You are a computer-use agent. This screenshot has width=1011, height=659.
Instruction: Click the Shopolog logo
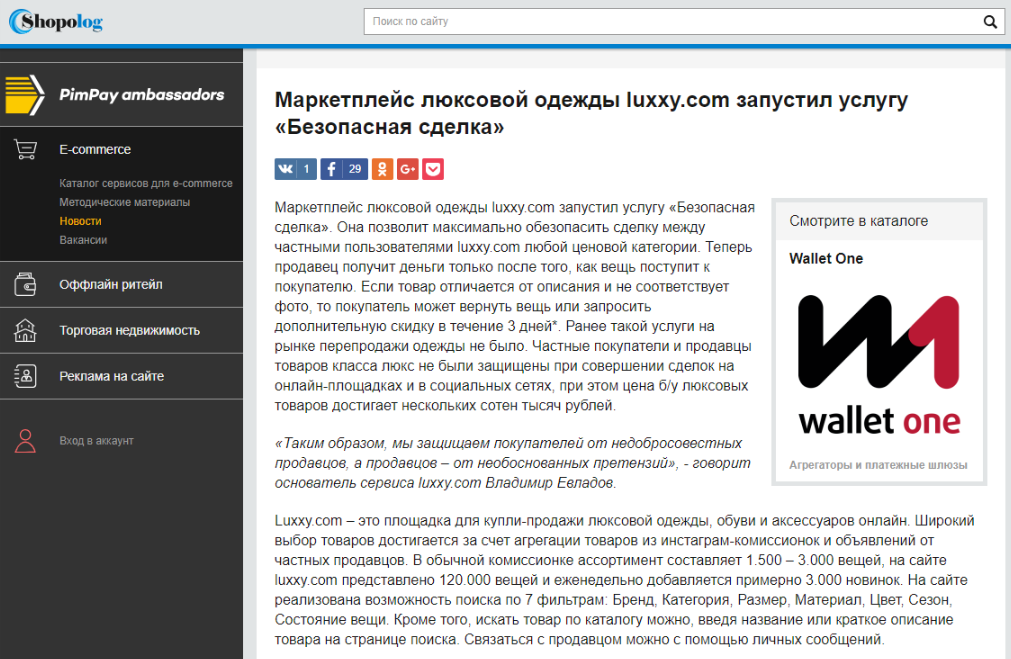tap(56, 21)
